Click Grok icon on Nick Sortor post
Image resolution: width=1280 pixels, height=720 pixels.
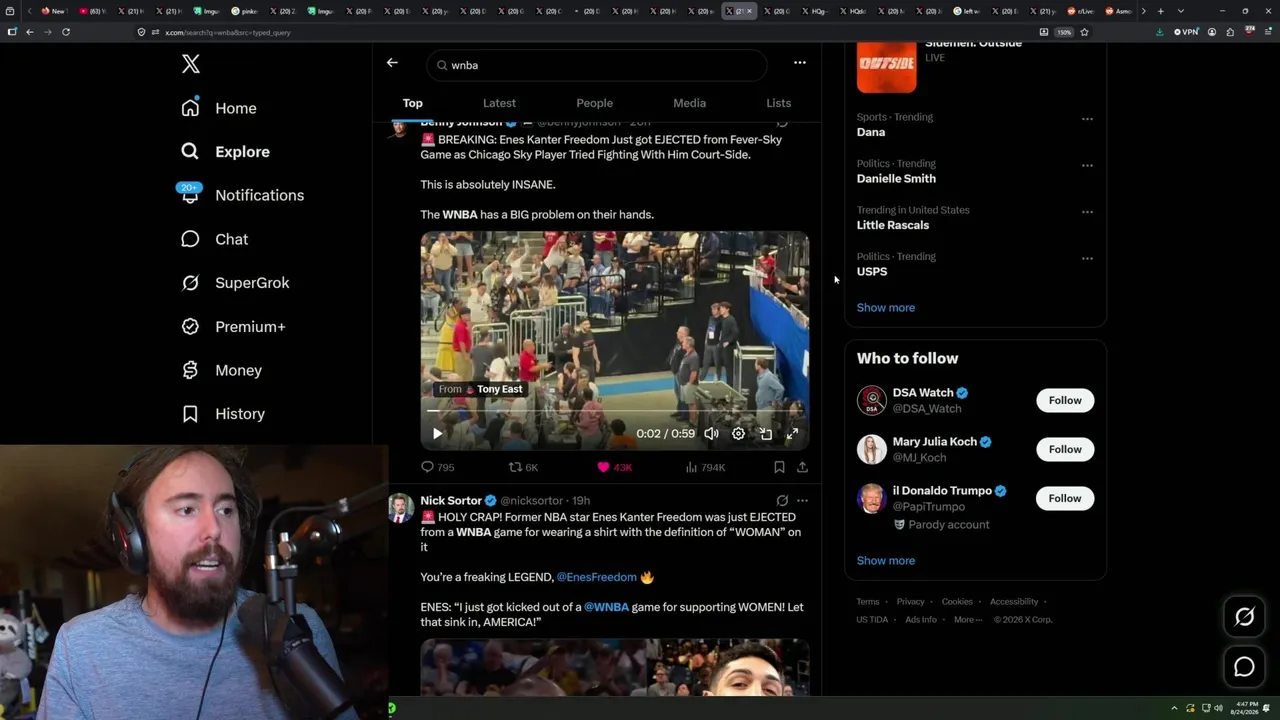pos(782,500)
